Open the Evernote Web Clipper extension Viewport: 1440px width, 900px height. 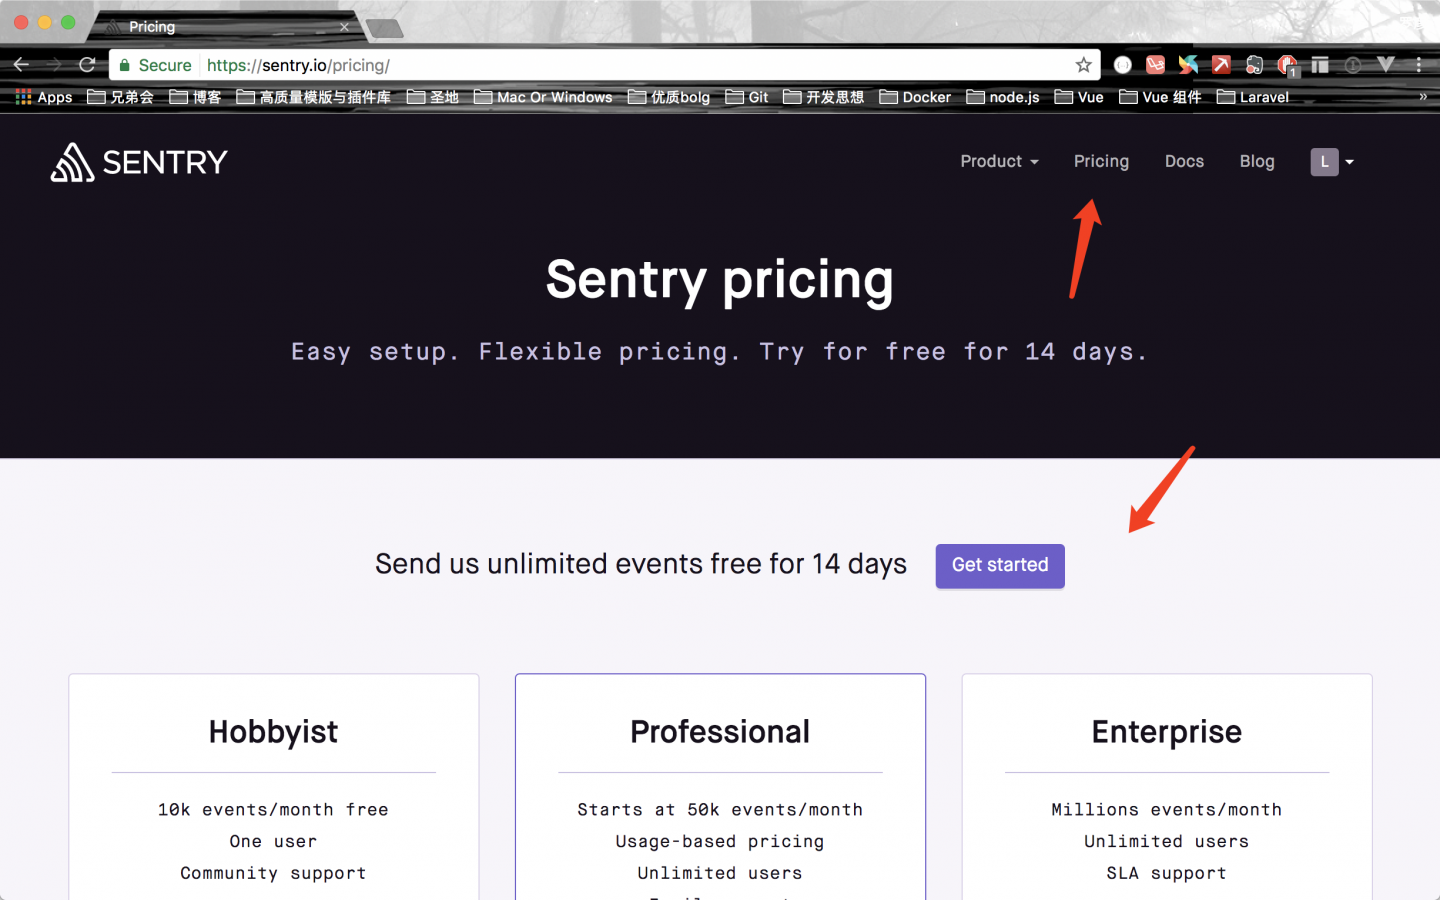1254,65
